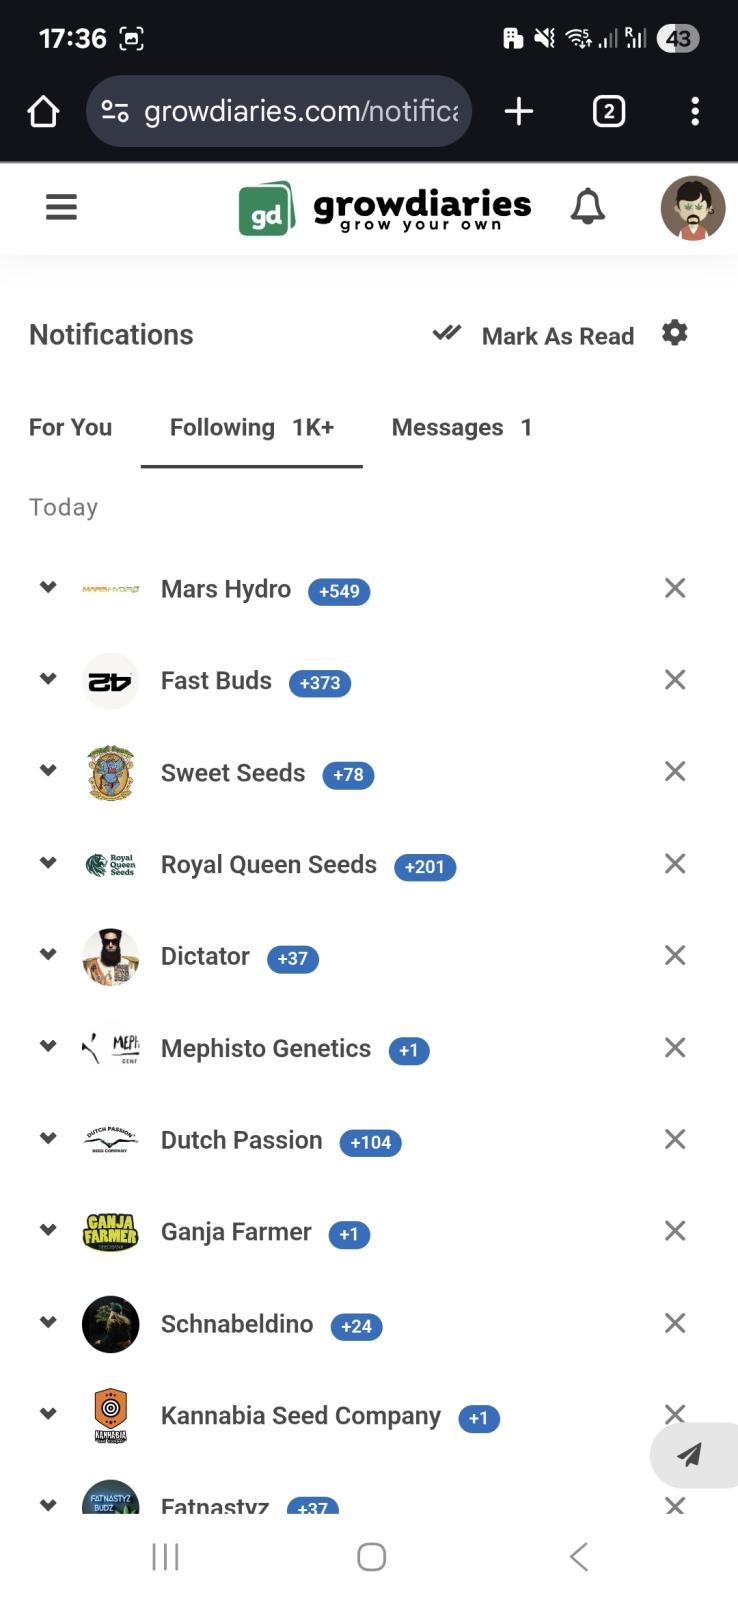Click Mark As Read
The image size is (738, 1600).
pyautogui.click(x=533, y=335)
